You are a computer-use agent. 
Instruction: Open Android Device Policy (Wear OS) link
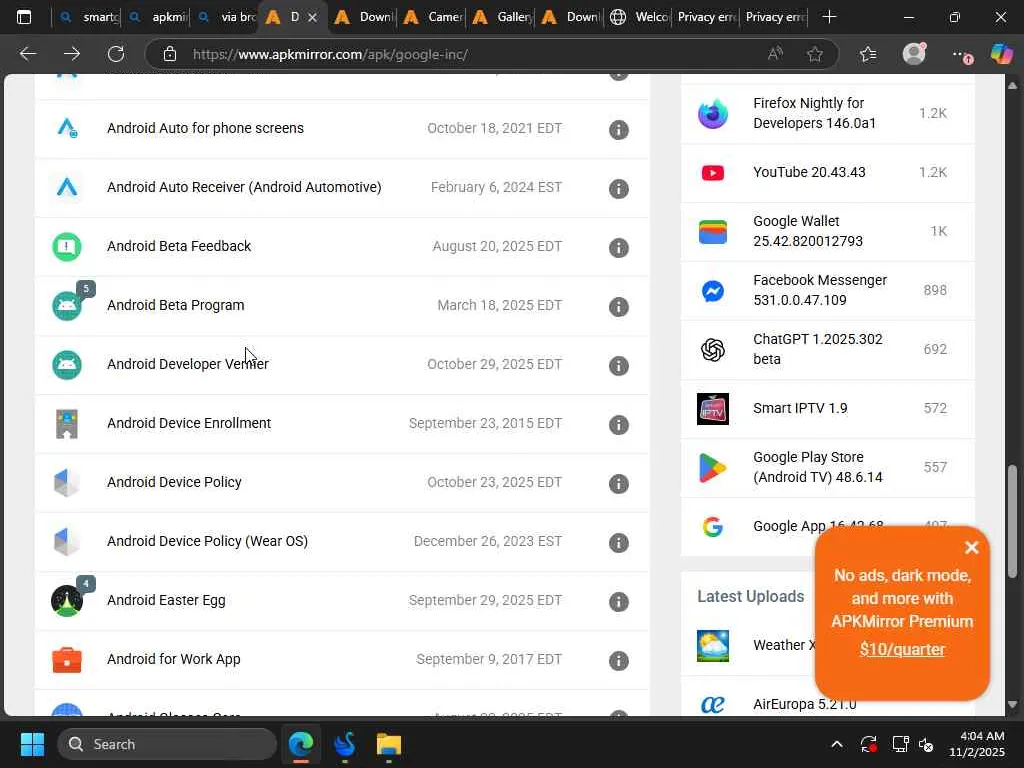tap(207, 541)
